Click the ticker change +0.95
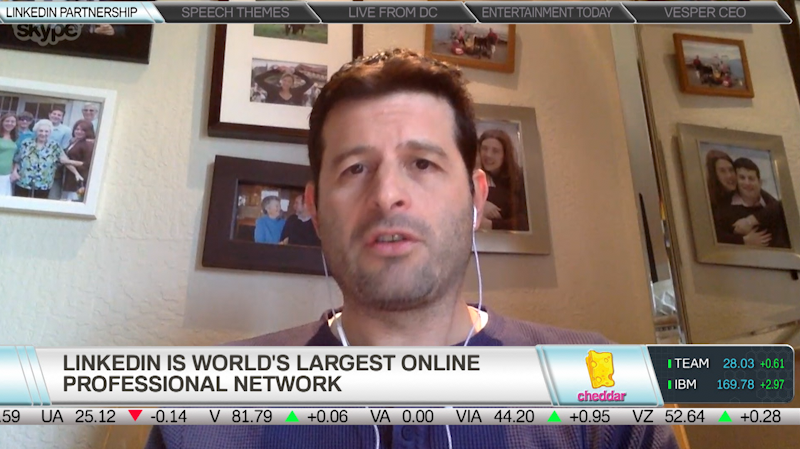This screenshot has height=449, width=800. 589,416
